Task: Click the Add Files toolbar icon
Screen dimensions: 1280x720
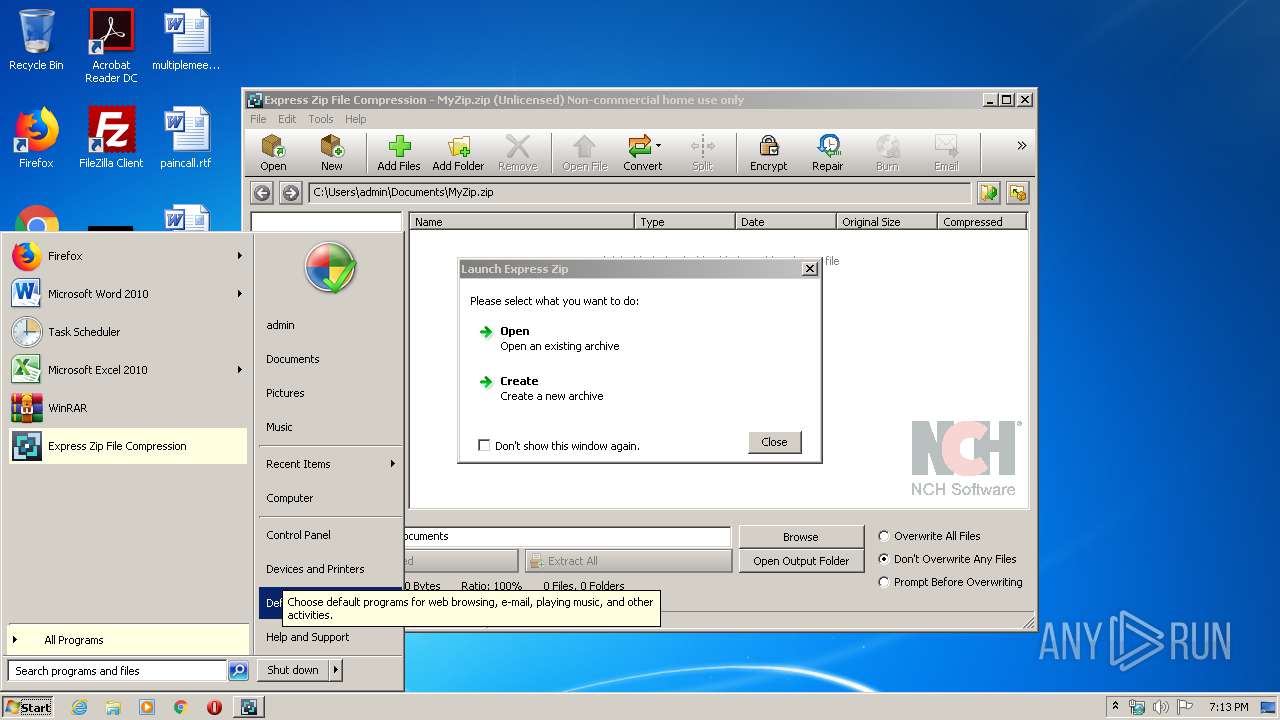Action: pyautogui.click(x=398, y=153)
